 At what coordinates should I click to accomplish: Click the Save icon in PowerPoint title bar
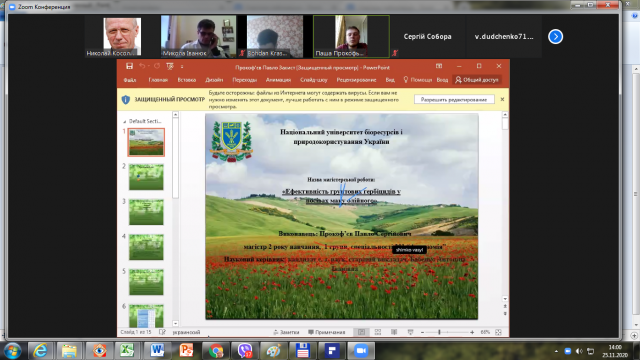pyautogui.click(x=129, y=66)
